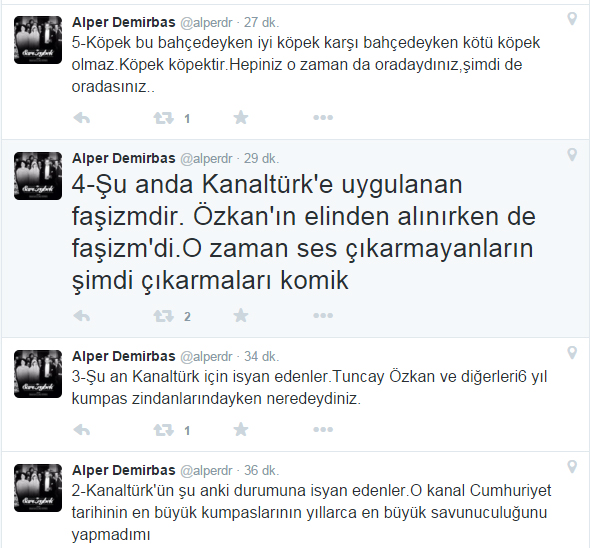Open more menu on 34 dk. tweet
The height and width of the screenshot is (548, 590).
click(323, 429)
